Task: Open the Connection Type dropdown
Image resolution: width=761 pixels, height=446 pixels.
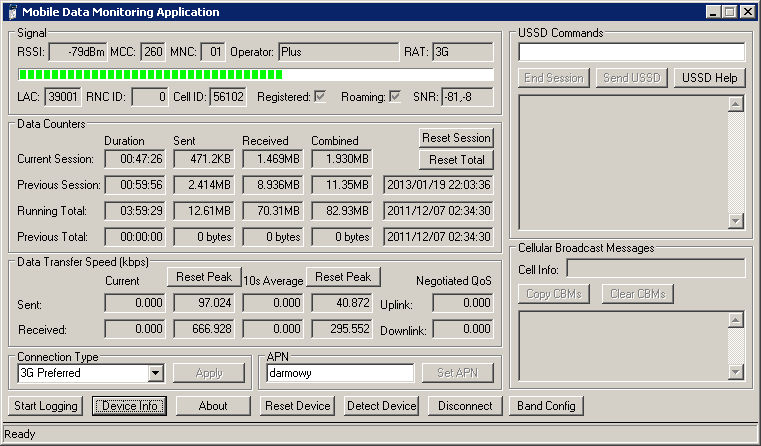Action: tap(154, 373)
